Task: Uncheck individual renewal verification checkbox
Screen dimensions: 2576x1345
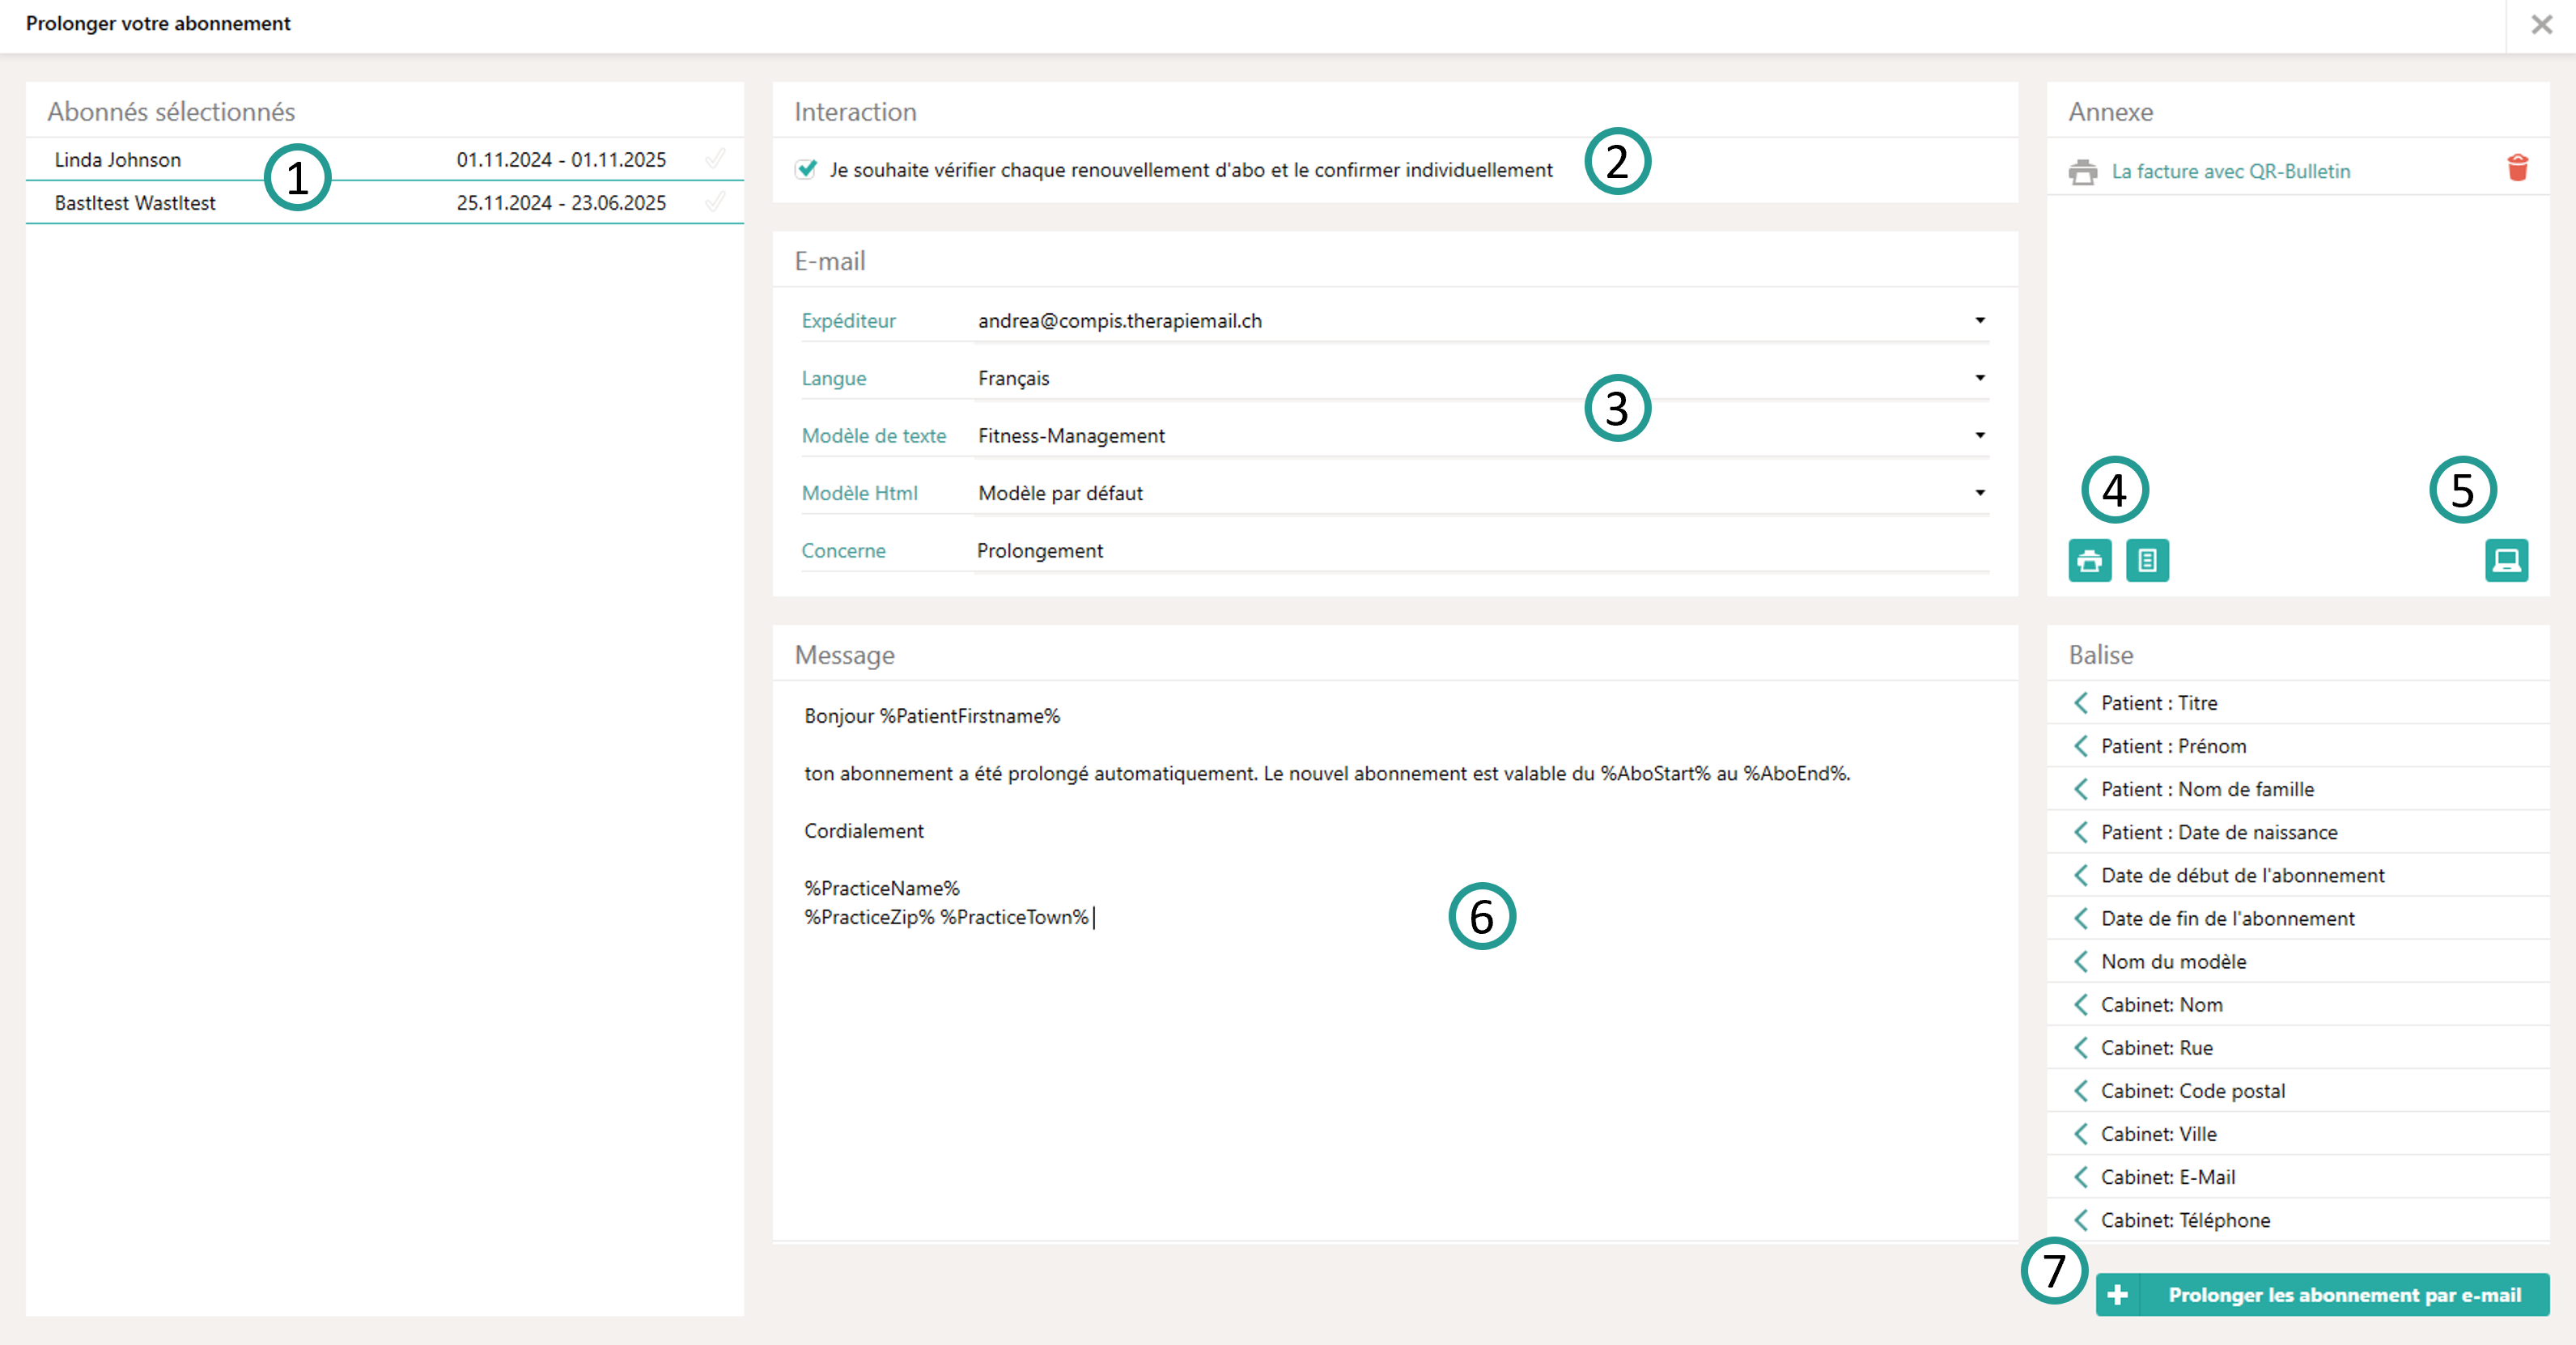Action: (806, 169)
